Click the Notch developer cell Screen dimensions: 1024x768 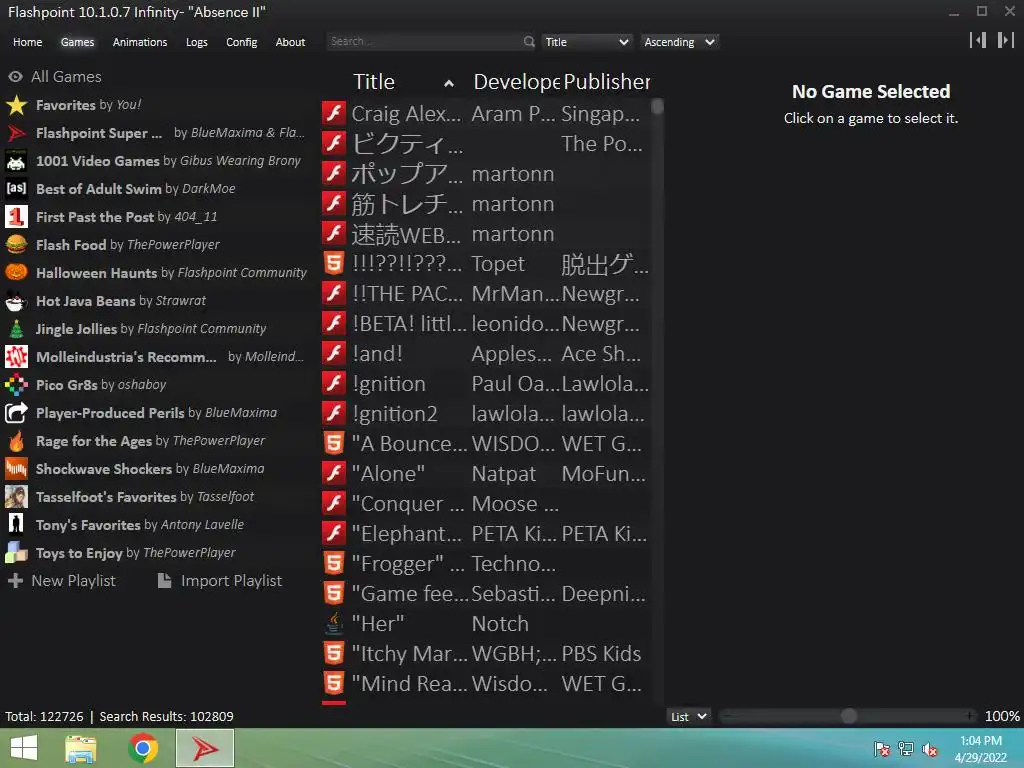tap(500, 624)
